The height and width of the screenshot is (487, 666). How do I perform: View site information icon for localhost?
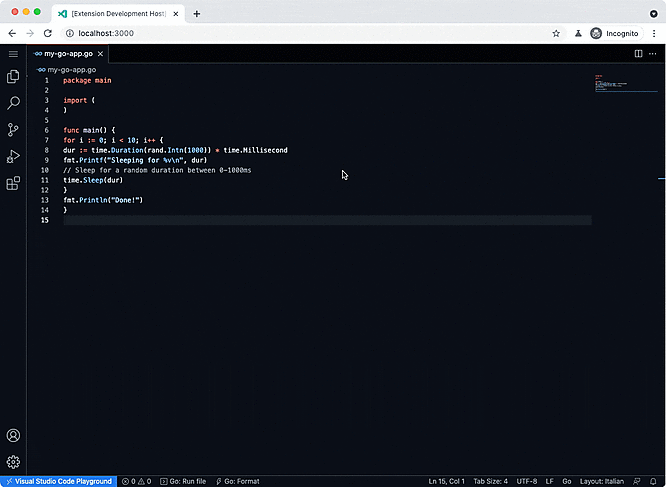click(x=70, y=34)
